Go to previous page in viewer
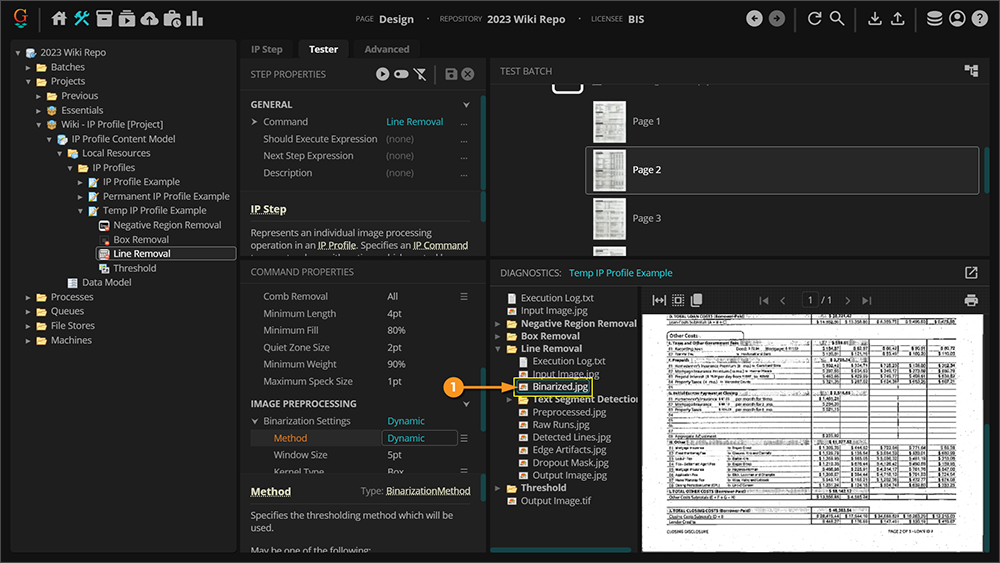1000x563 pixels. (783, 300)
